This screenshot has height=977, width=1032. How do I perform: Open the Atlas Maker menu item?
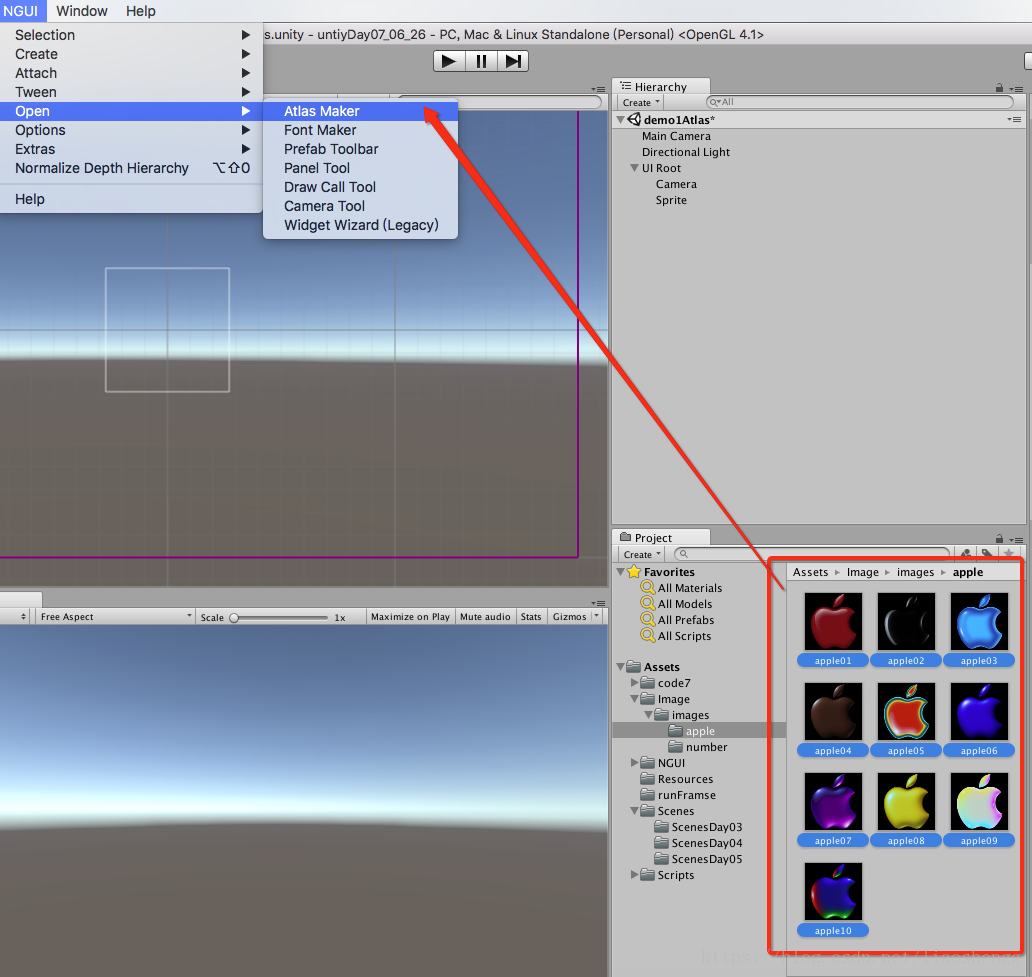(x=360, y=111)
